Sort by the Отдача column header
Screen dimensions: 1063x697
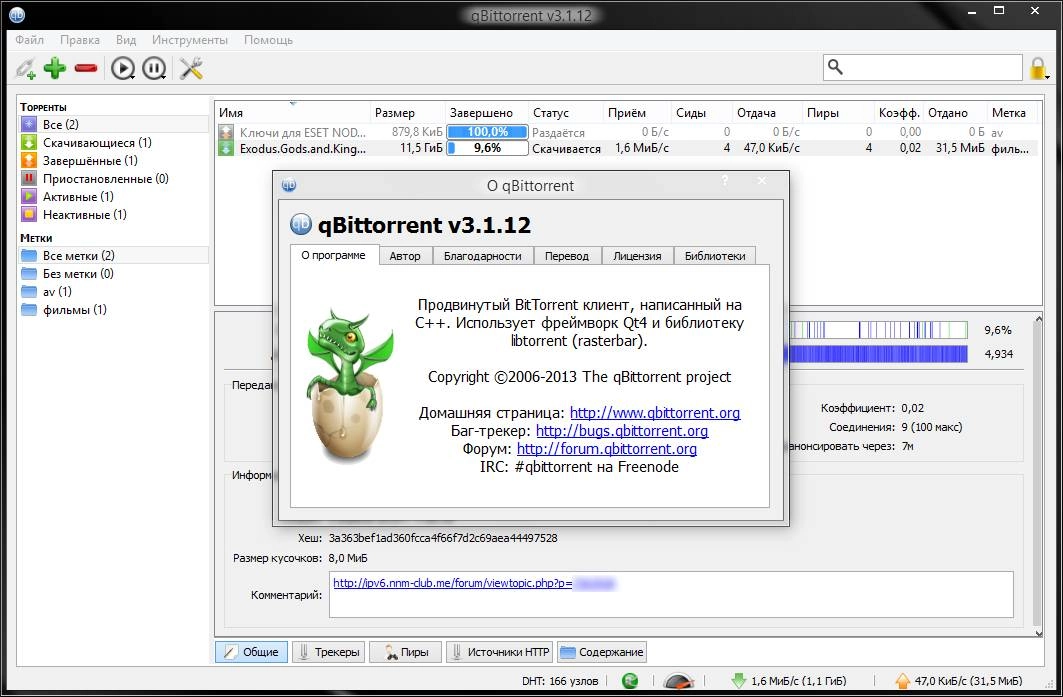[768, 113]
